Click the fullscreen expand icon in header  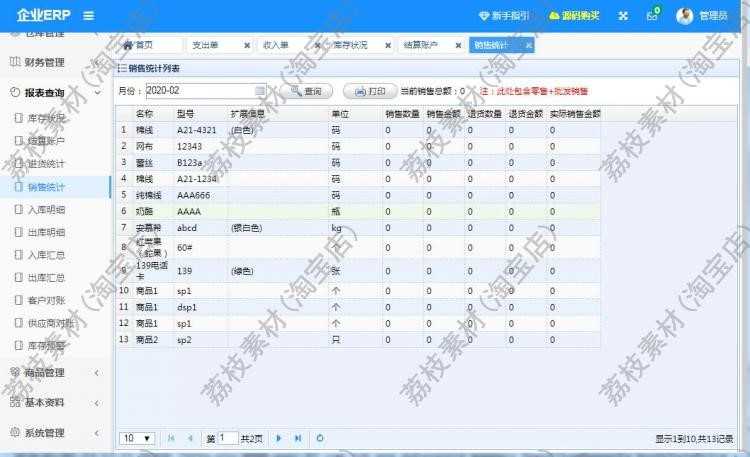pos(623,16)
